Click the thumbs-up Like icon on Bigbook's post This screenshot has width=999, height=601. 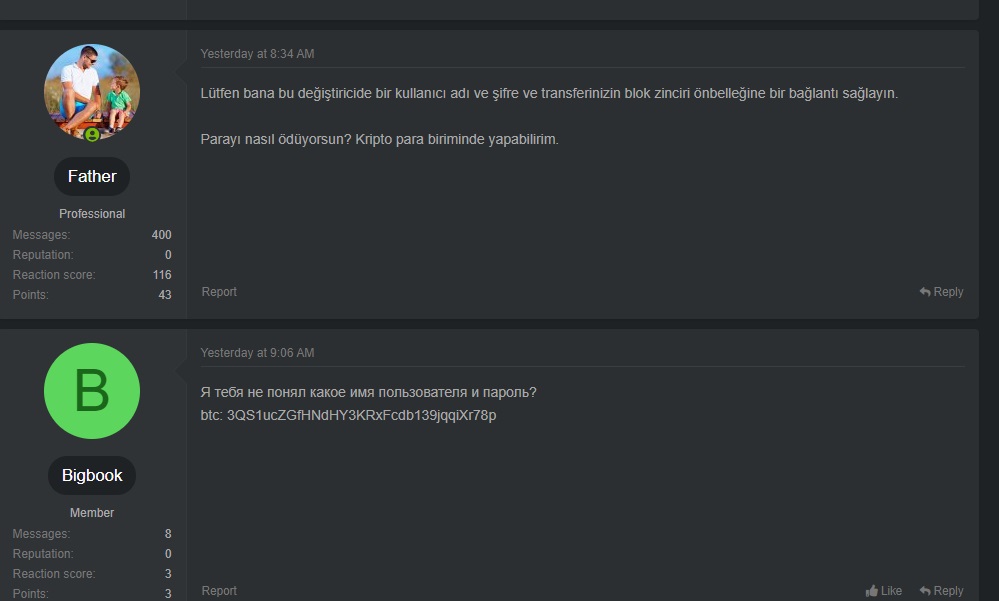click(x=872, y=591)
